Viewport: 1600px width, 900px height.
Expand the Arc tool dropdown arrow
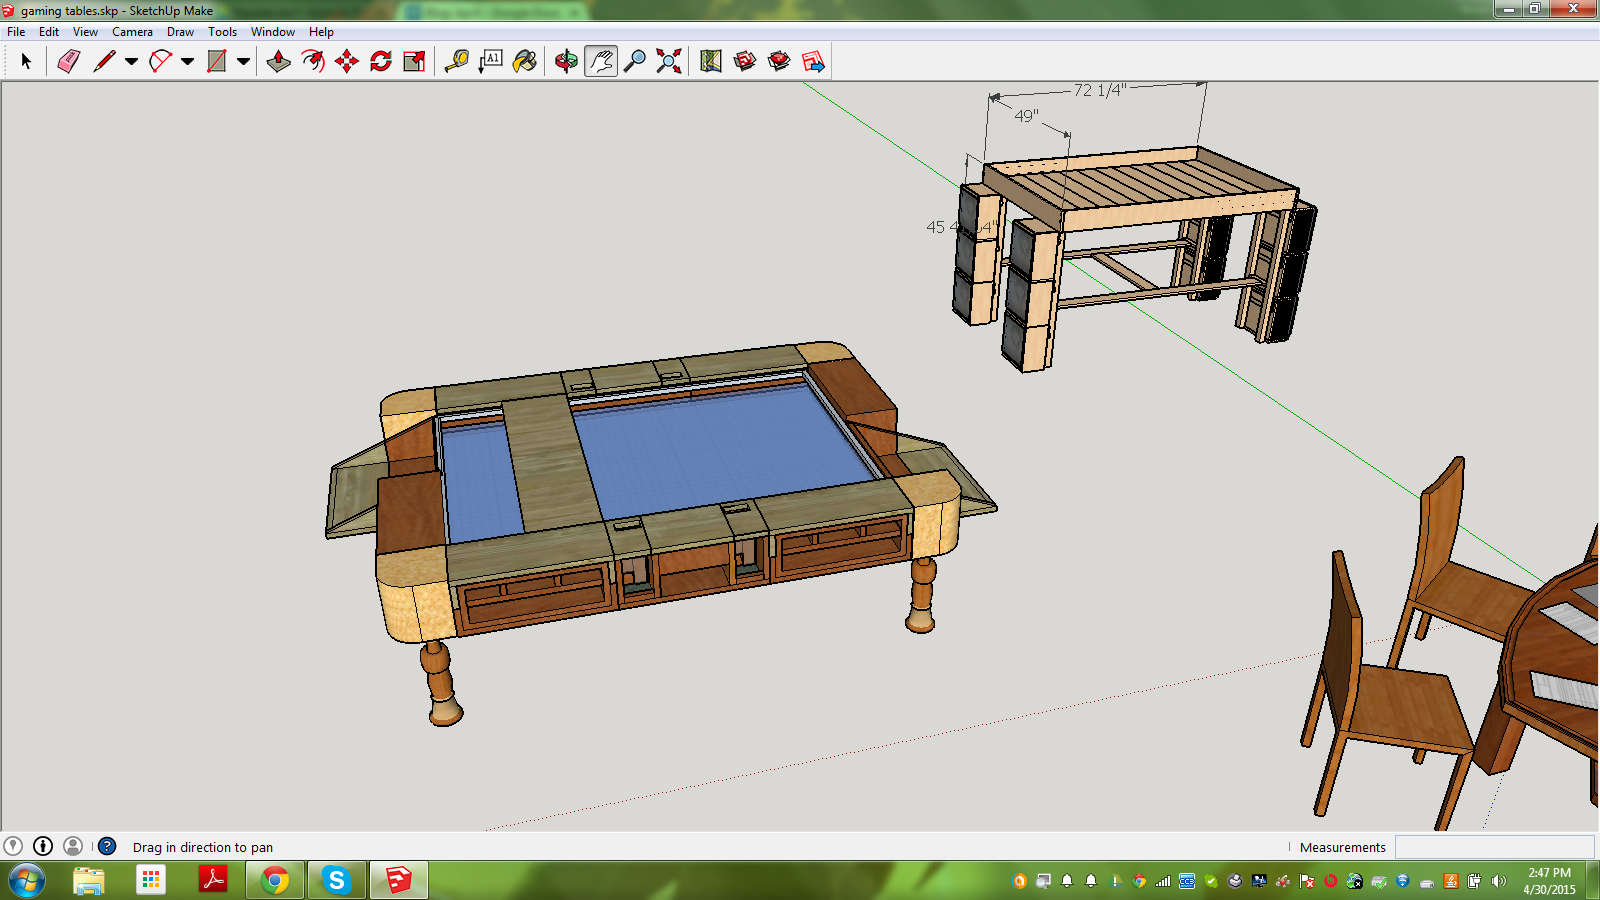coord(187,62)
